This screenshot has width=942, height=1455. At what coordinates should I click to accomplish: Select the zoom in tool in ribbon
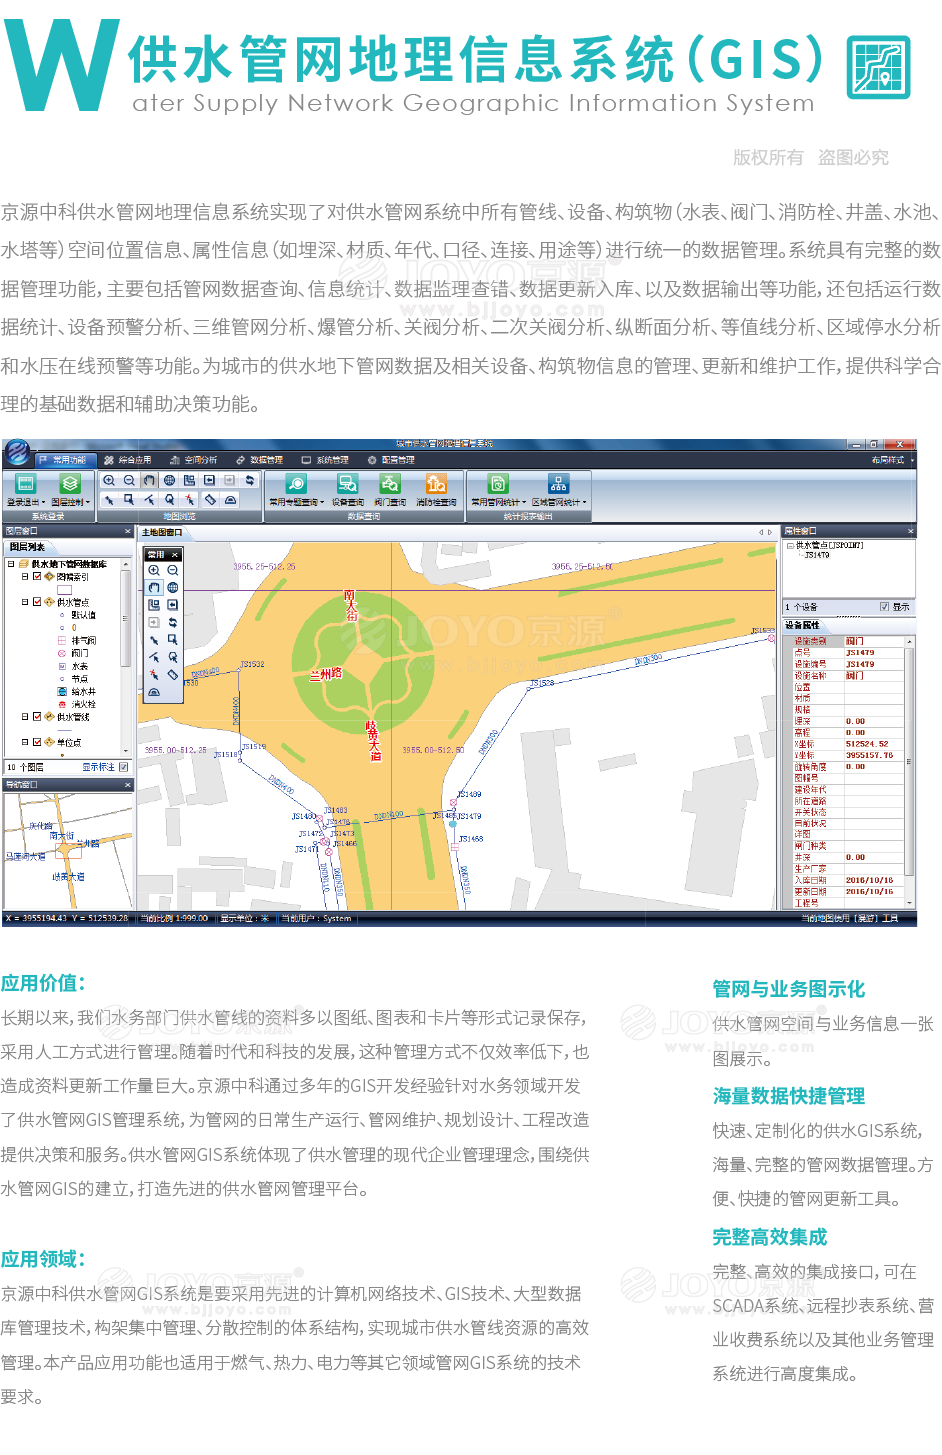point(109,481)
